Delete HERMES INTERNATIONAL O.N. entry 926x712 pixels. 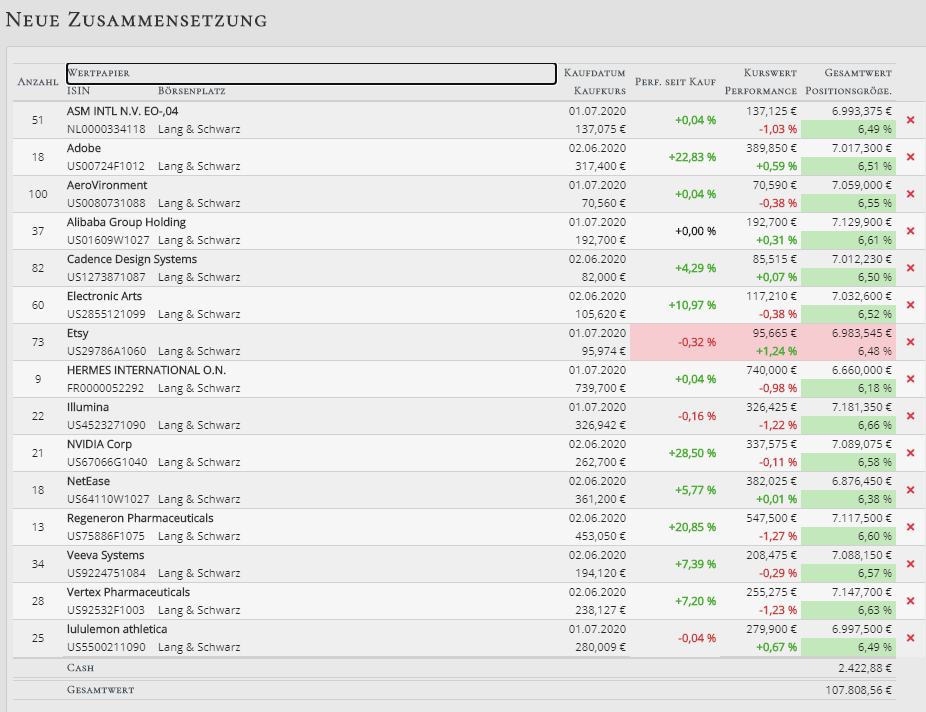[x=910, y=379]
